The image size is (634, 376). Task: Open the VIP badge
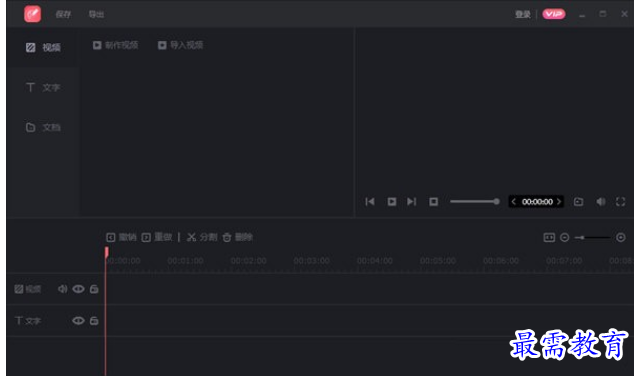click(554, 14)
